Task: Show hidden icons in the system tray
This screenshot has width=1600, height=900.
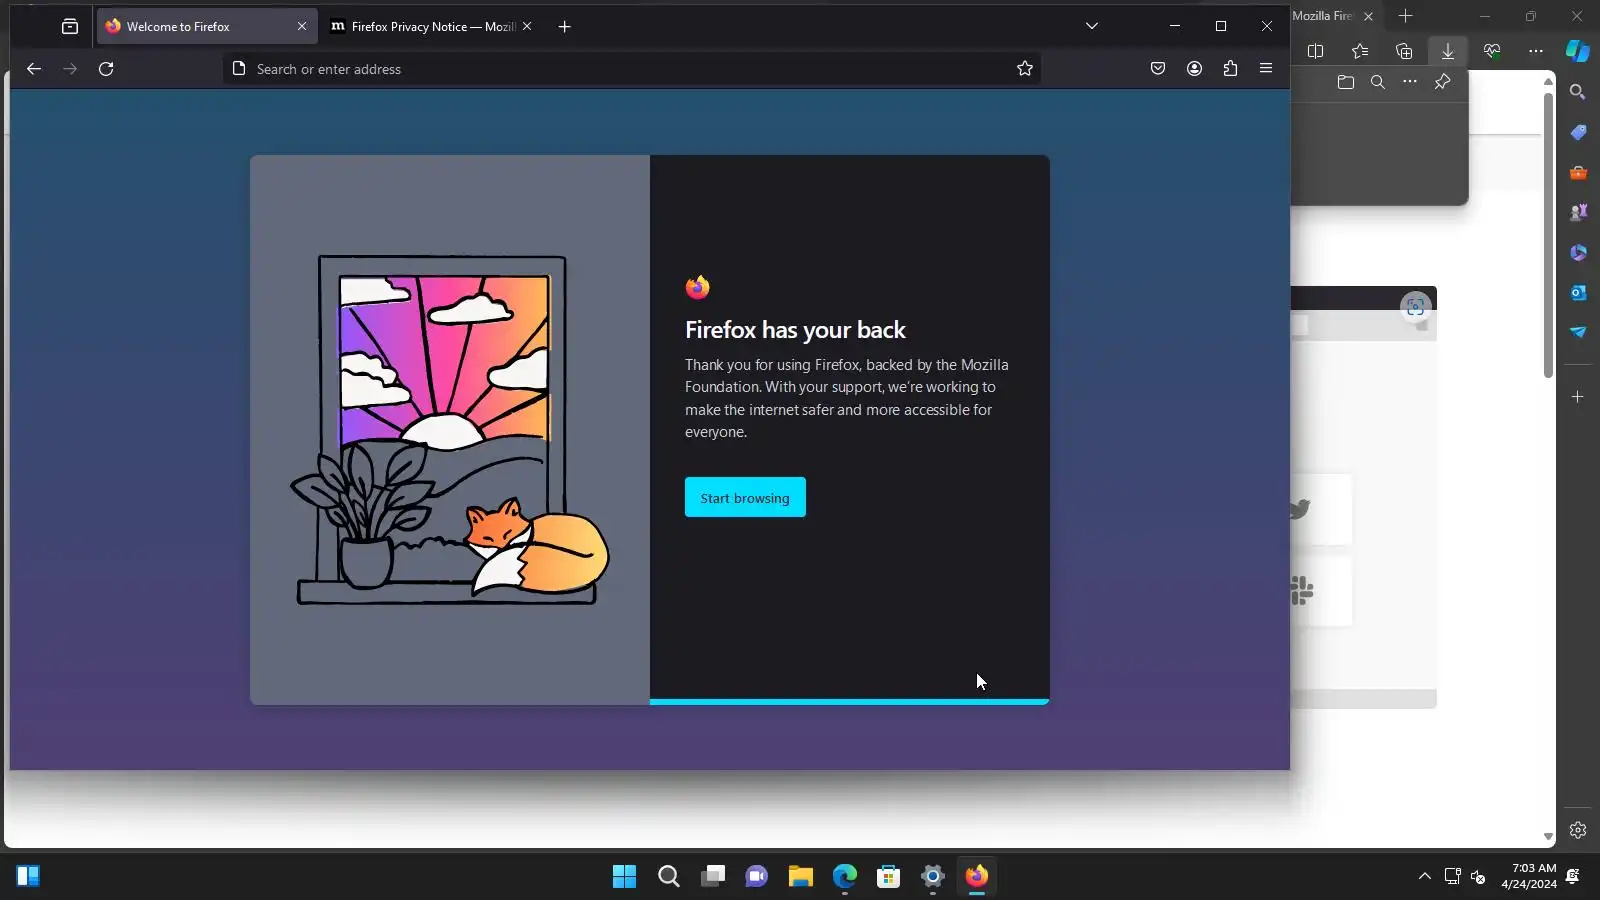Action: tap(1425, 877)
